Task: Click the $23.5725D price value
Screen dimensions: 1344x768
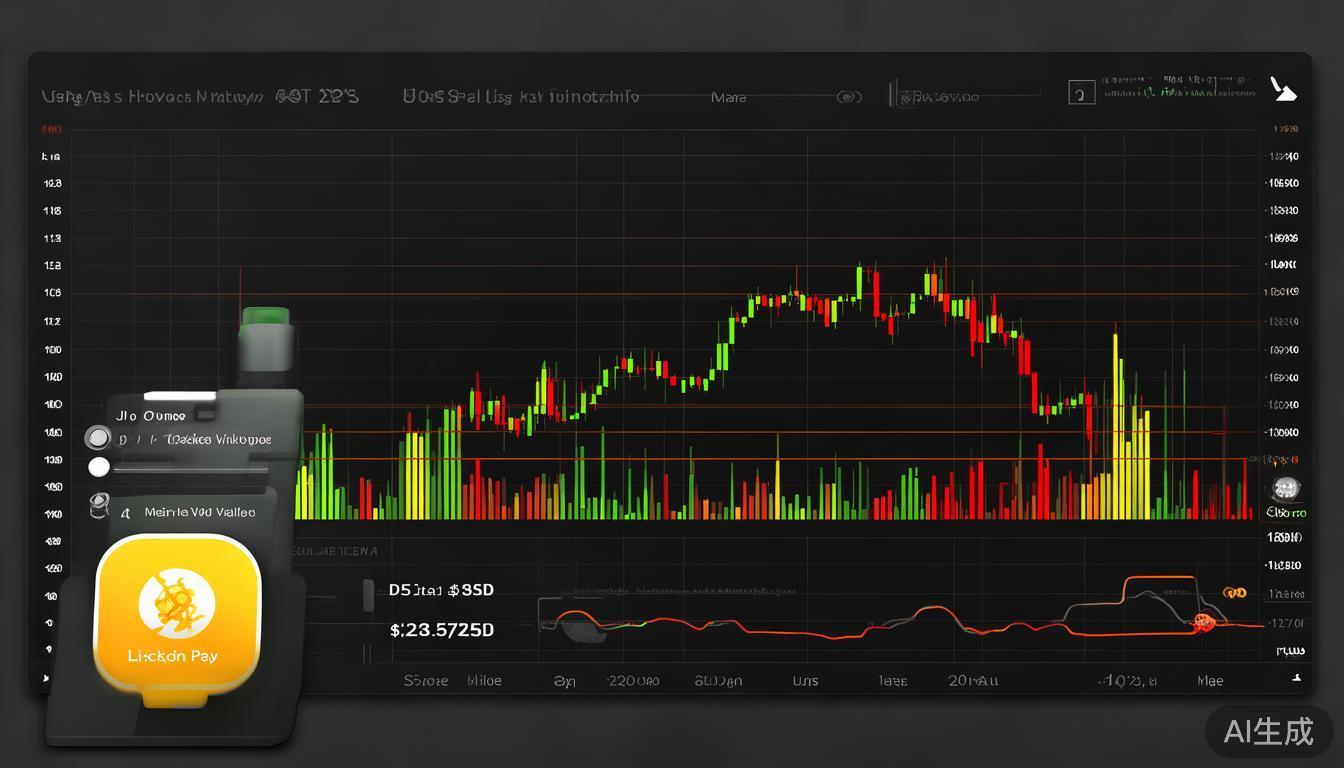Action: (441, 630)
